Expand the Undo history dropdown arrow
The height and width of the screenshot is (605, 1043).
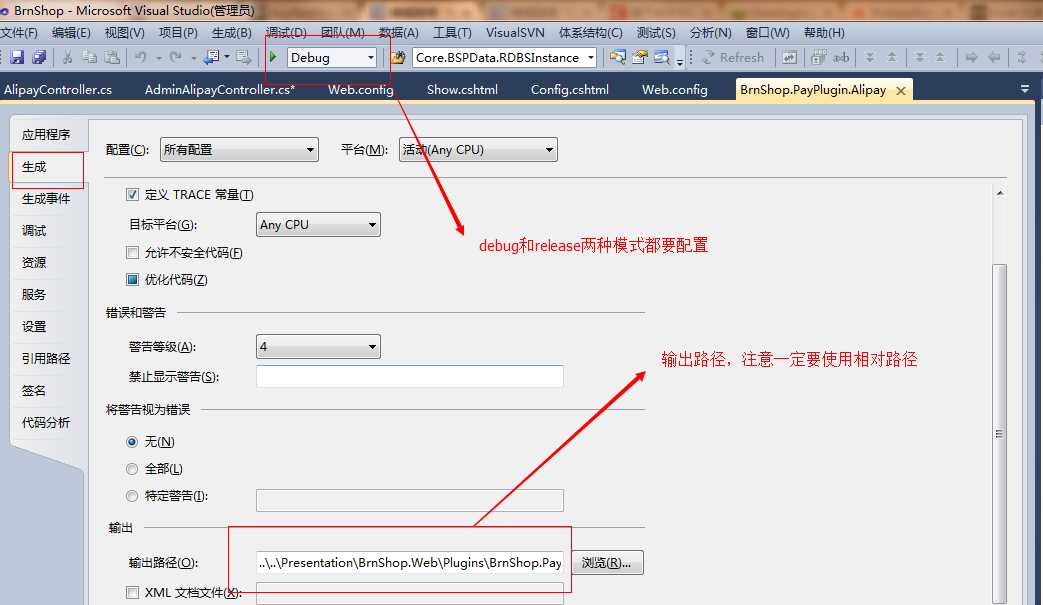click(x=159, y=58)
